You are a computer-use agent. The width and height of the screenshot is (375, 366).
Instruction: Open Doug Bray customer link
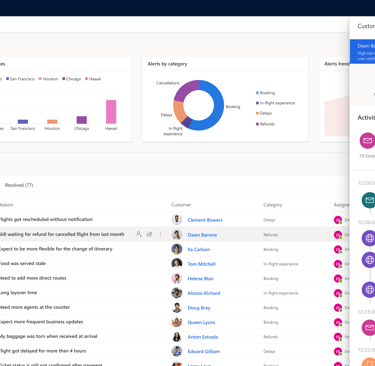coord(199,308)
